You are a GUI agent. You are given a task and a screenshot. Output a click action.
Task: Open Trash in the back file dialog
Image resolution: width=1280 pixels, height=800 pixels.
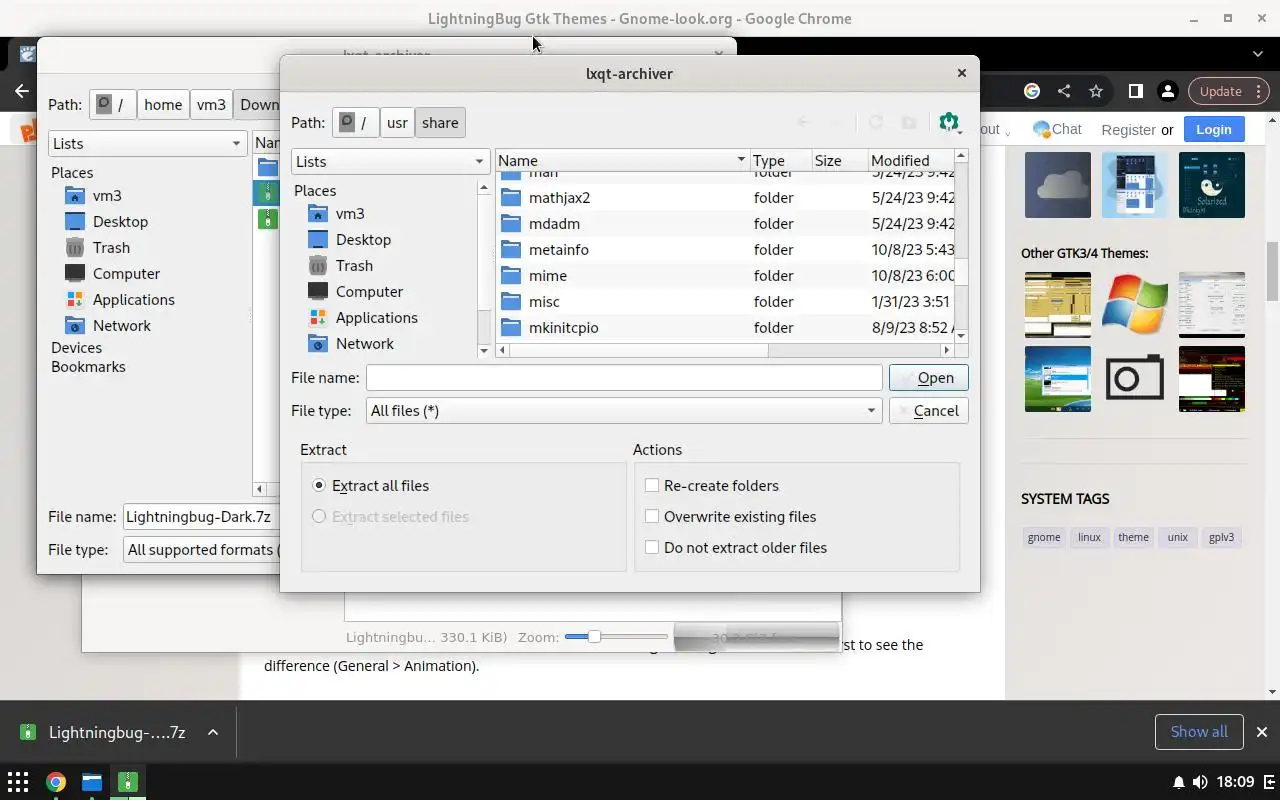tap(111, 248)
